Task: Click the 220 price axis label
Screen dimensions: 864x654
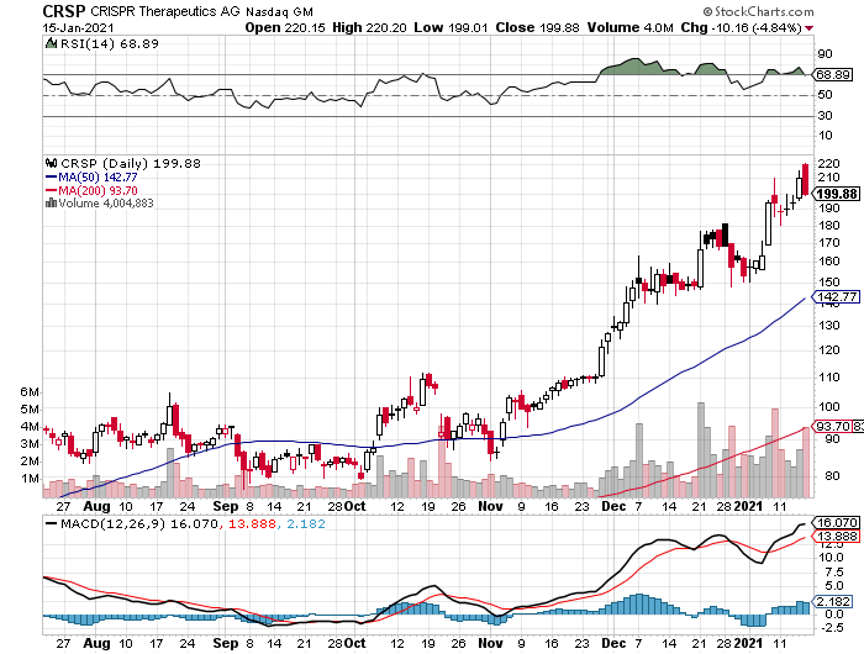Action: [x=829, y=164]
